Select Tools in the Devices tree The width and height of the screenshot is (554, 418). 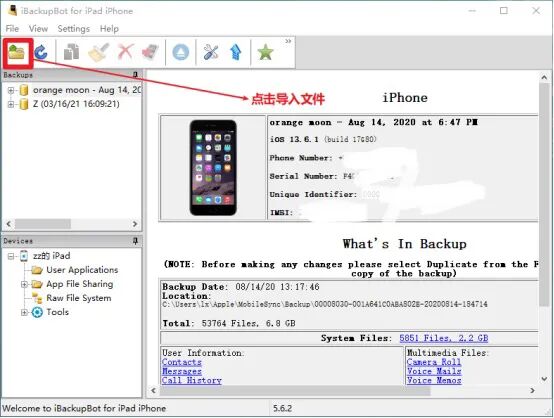57,312
